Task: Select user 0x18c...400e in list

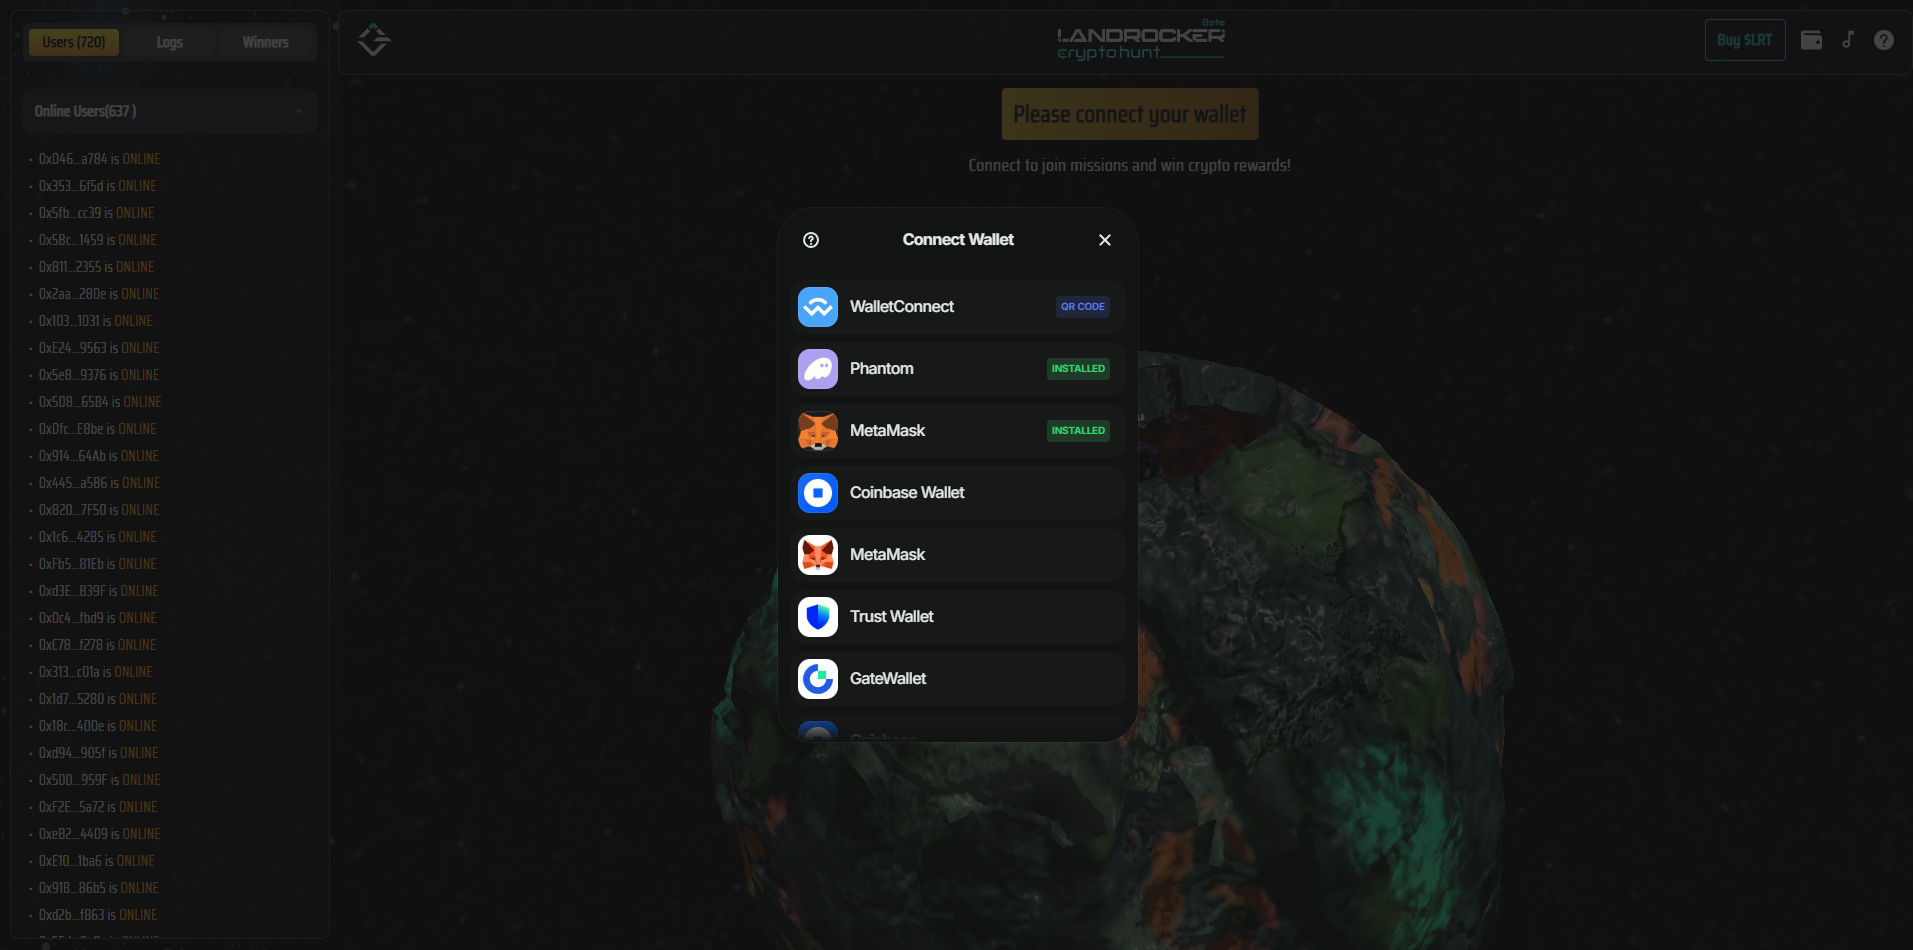Action: pos(97,726)
